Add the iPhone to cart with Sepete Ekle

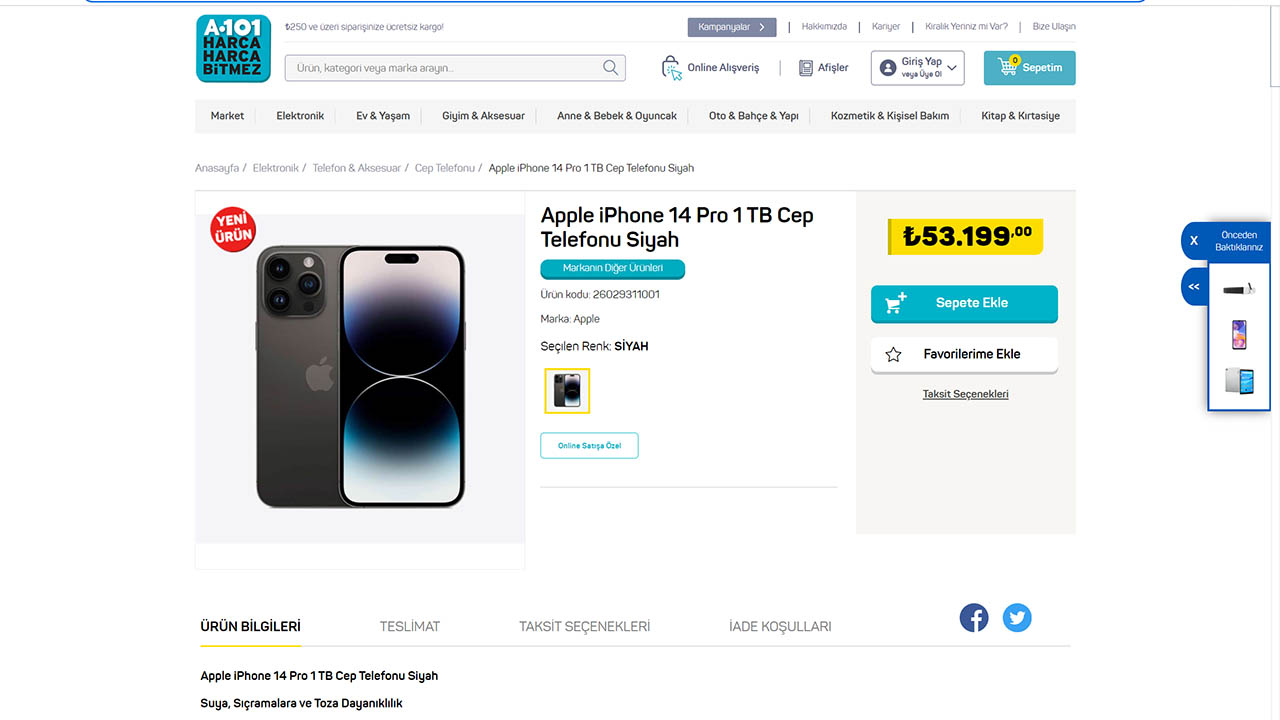(964, 303)
